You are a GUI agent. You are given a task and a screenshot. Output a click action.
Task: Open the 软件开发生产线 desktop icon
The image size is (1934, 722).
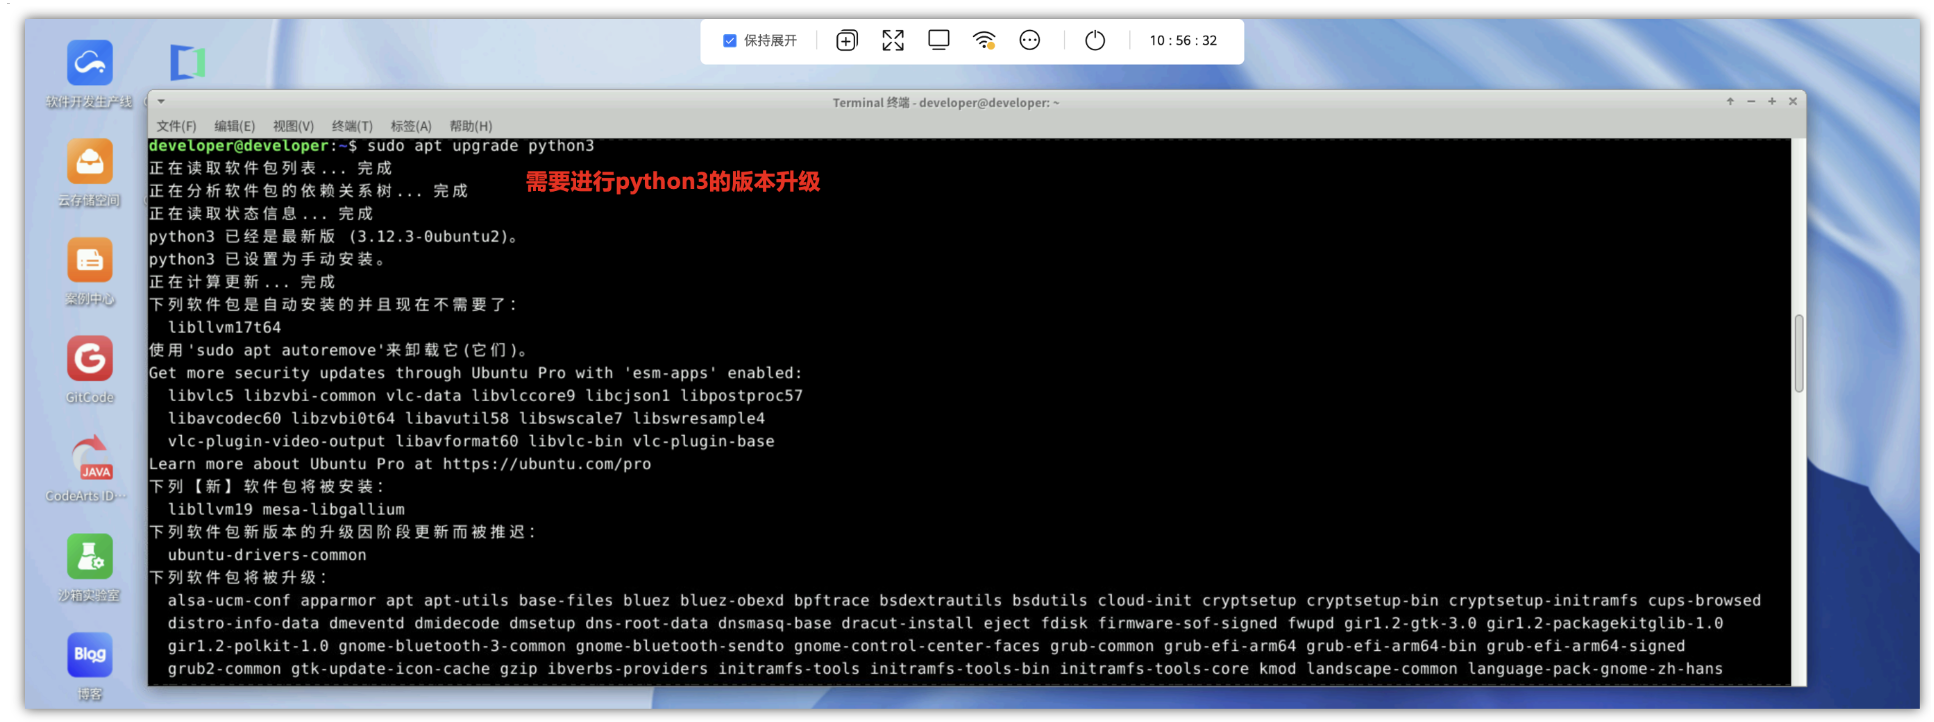click(x=89, y=63)
